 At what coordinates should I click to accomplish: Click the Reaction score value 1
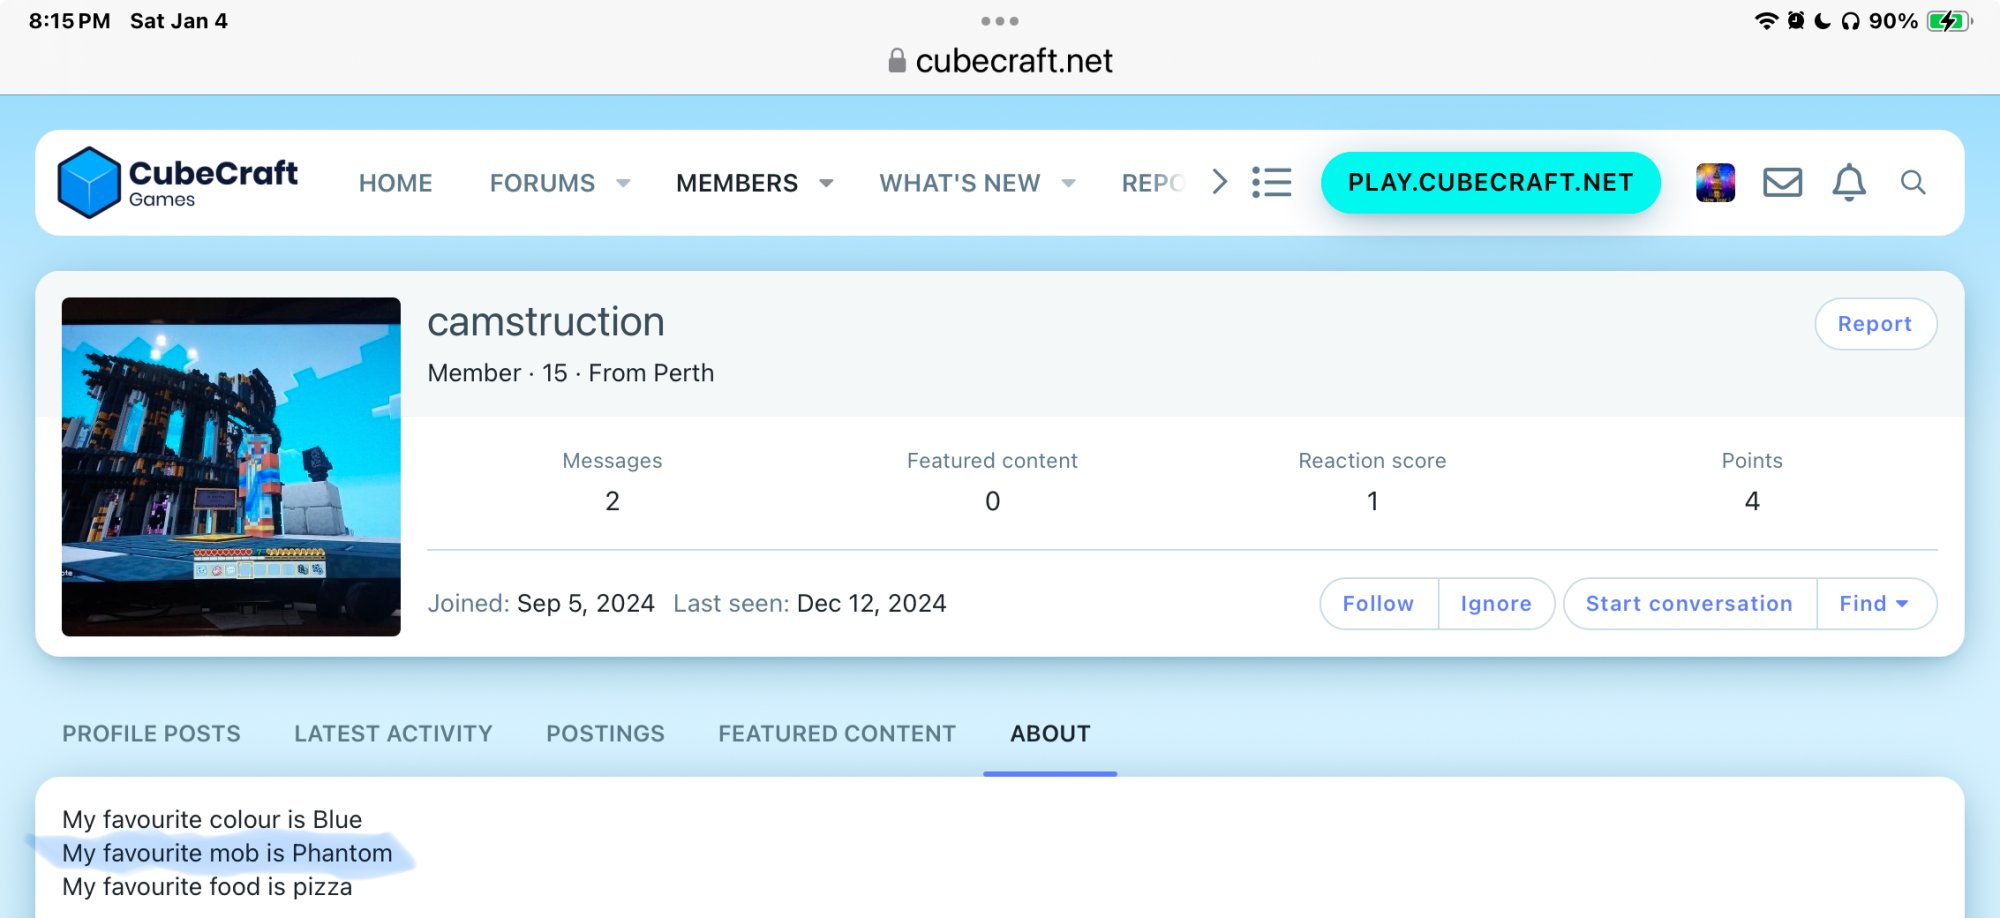click(1372, 501)
